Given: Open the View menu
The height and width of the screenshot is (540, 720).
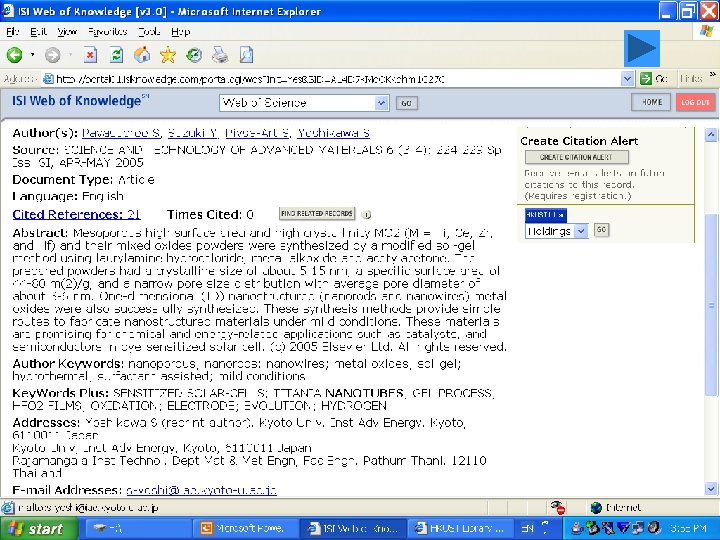Looking at the screenshot, I should [x=67, y=32].
